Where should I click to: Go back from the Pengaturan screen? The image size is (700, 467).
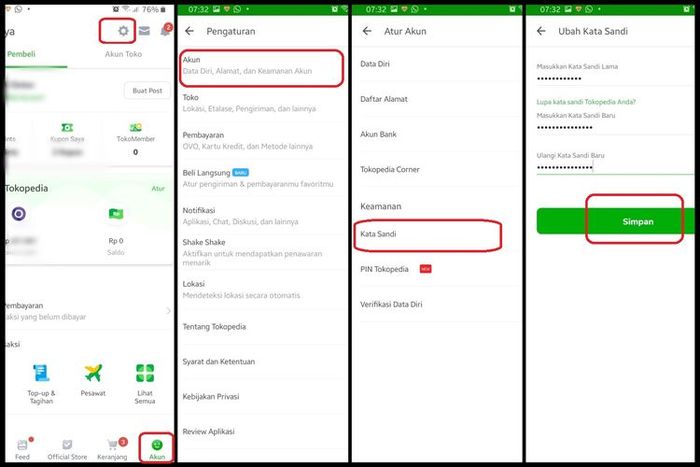pyautogui.click(x=189, y=31)
